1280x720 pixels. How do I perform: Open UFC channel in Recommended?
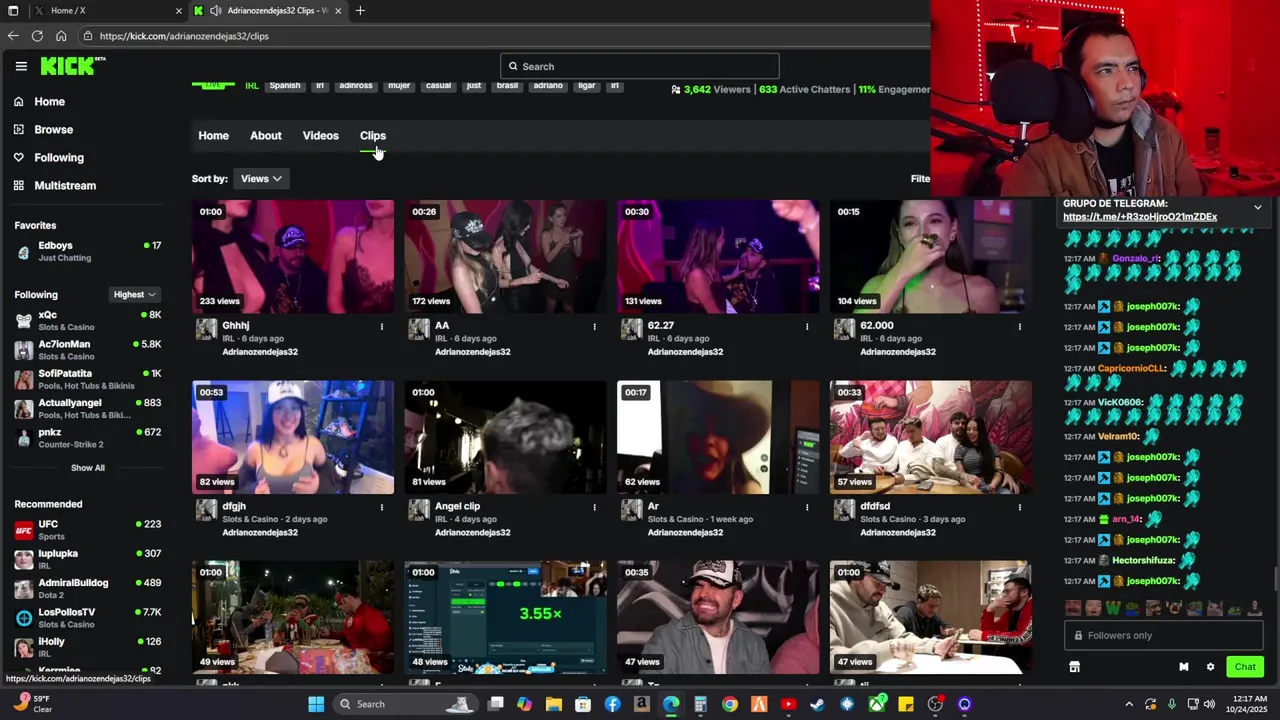[x=88, y=530]
